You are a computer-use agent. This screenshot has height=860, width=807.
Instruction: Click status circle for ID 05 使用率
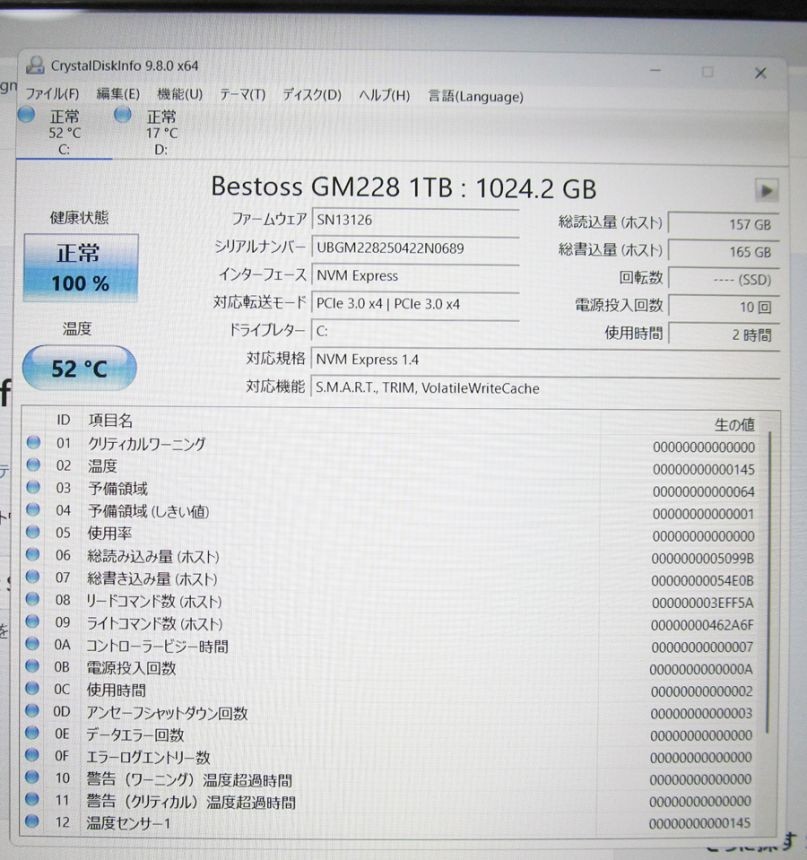(x=33, y=532)
